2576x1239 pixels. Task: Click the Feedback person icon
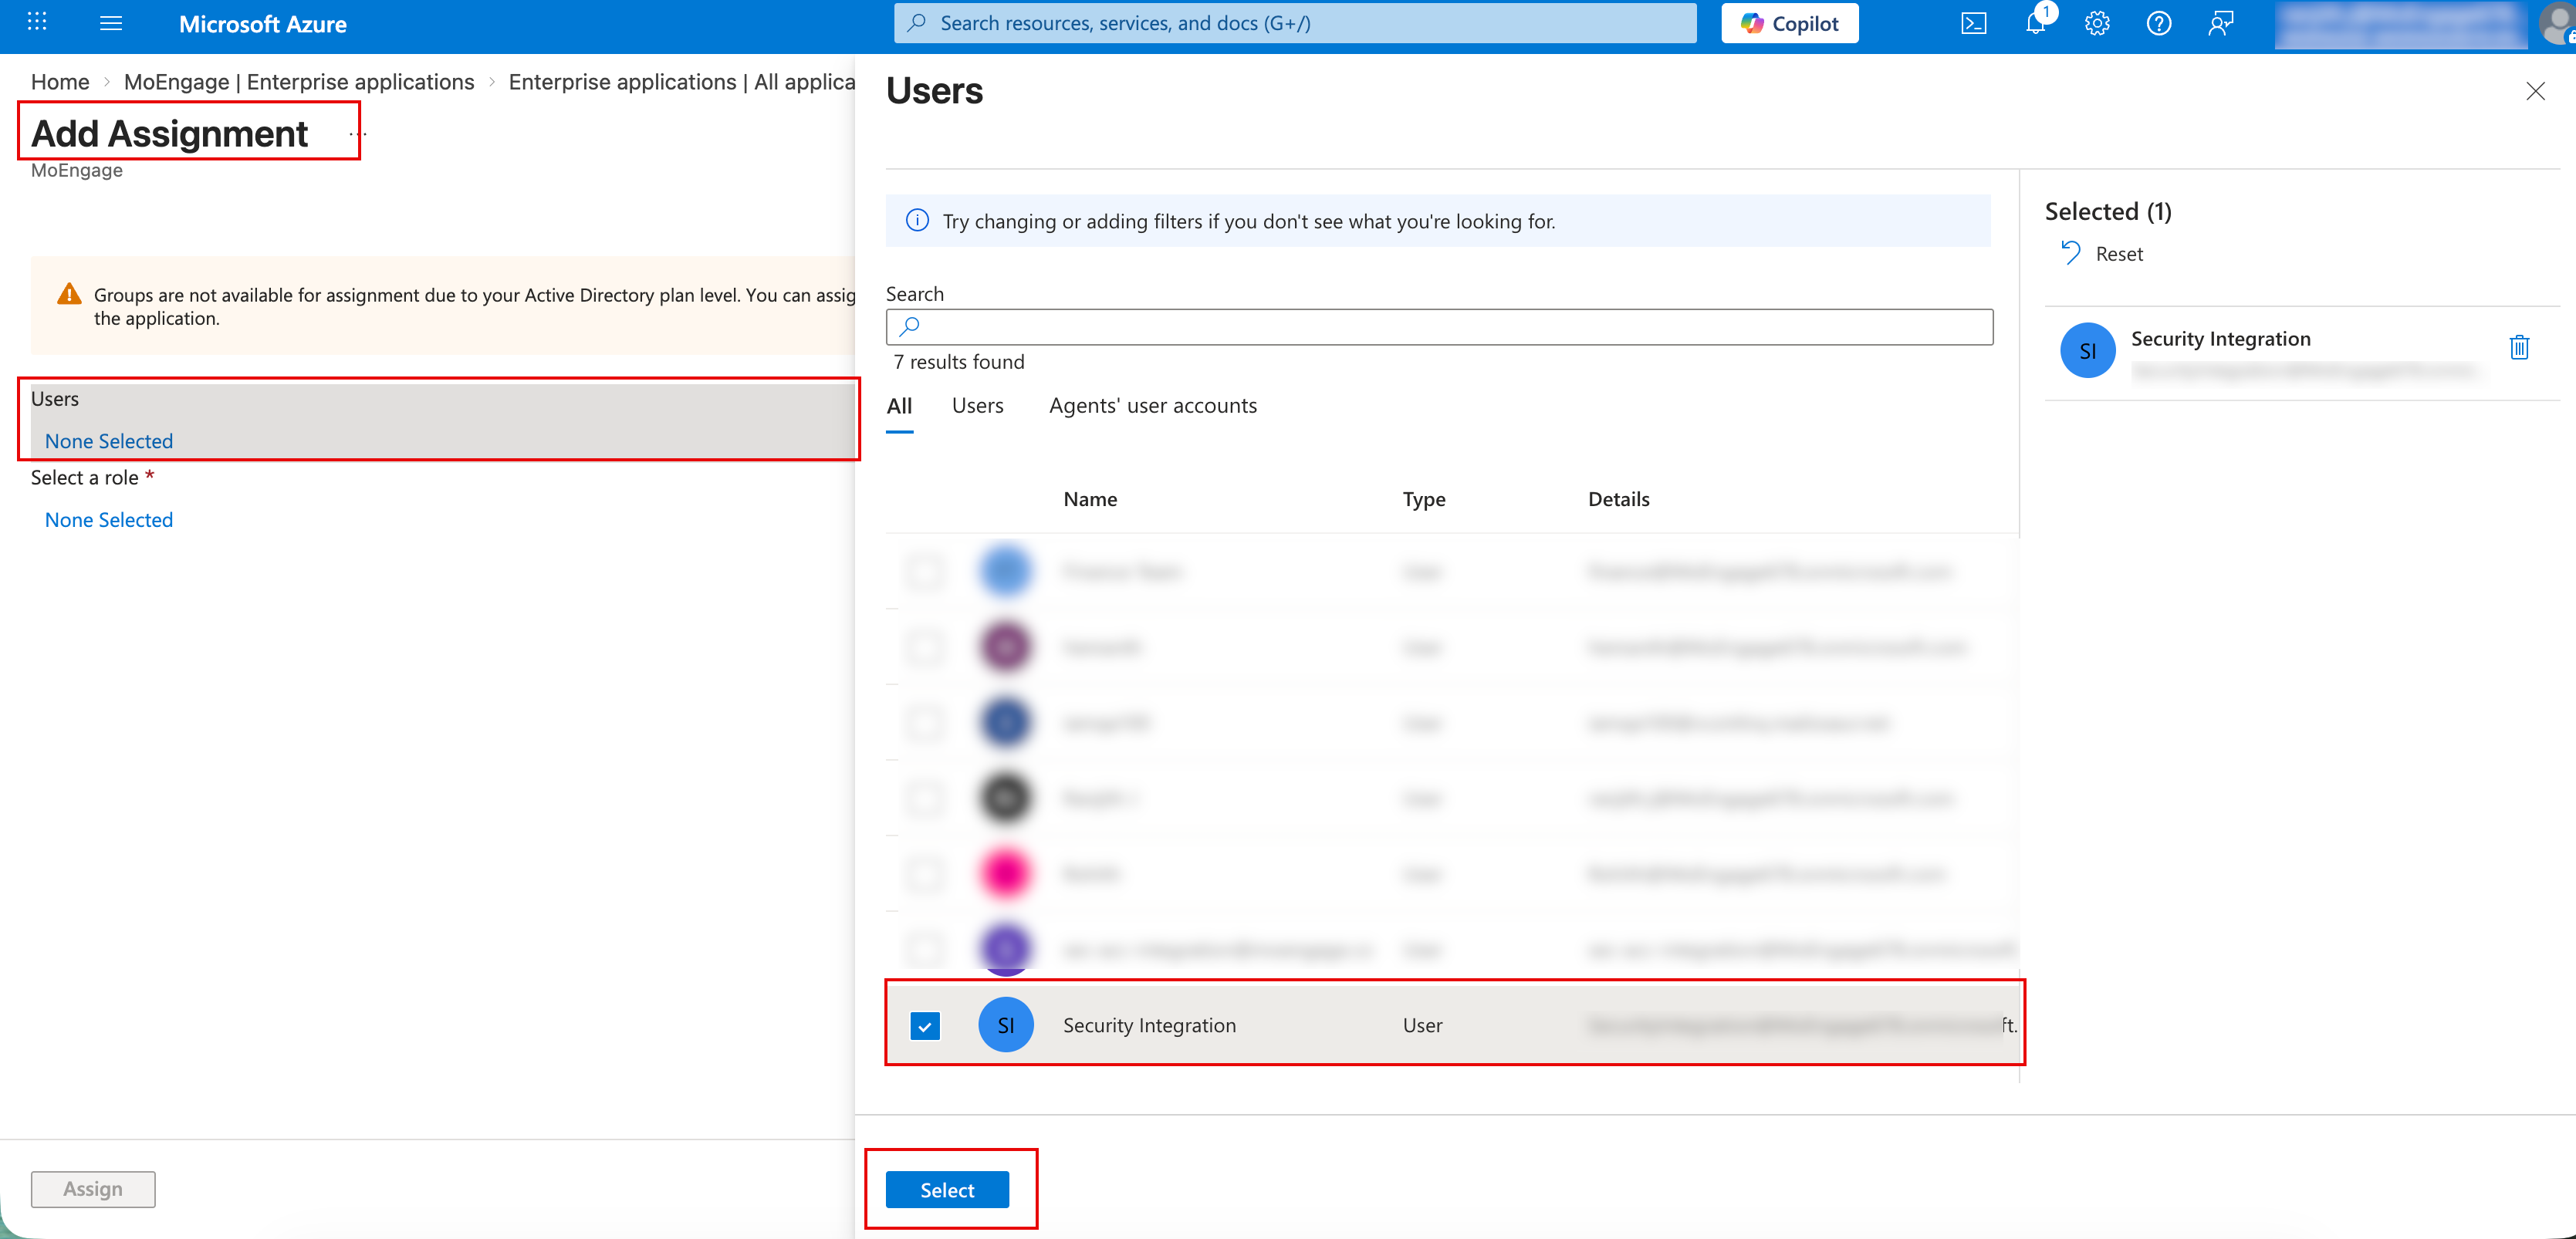pos(2220,23)
